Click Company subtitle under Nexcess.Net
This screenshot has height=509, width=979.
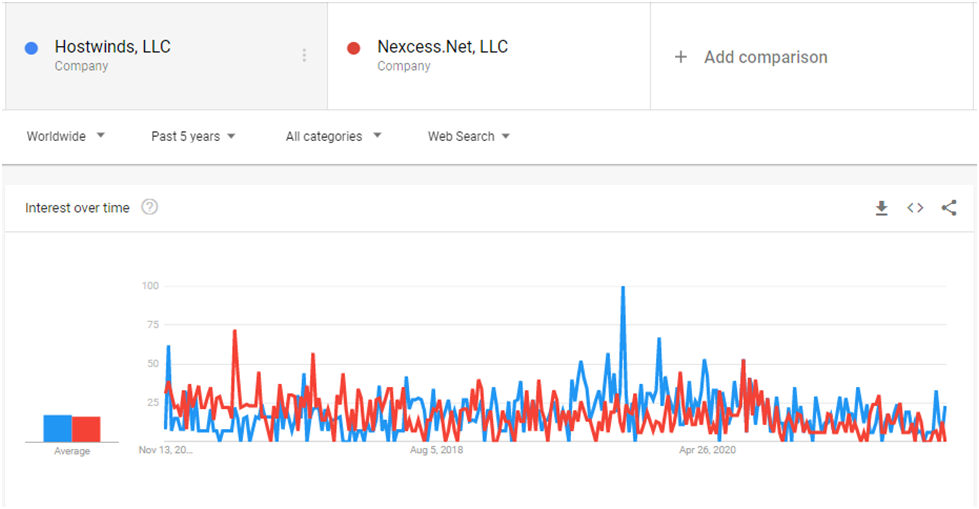click(404, 66)
